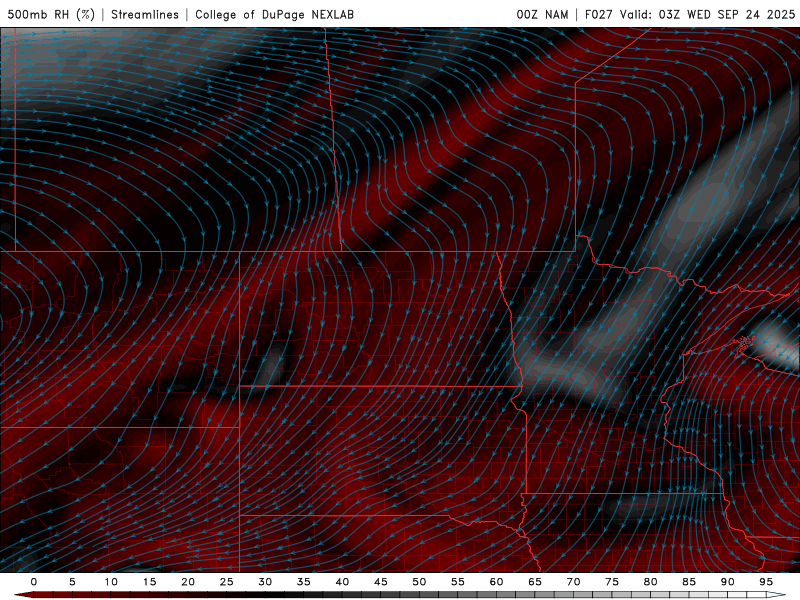Click the '25' color bar label
Viewport: 800px width, 600px height.
(227, 582)
